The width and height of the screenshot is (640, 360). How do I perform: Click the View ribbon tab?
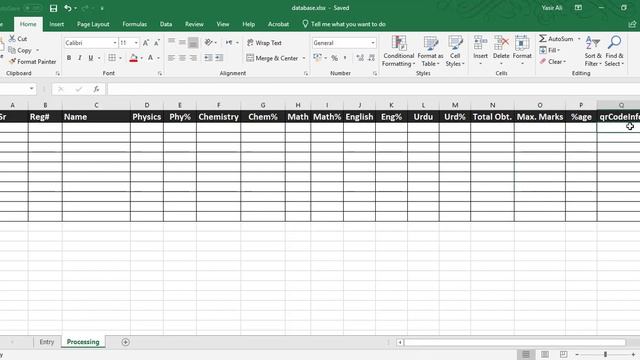pos(223,24)
